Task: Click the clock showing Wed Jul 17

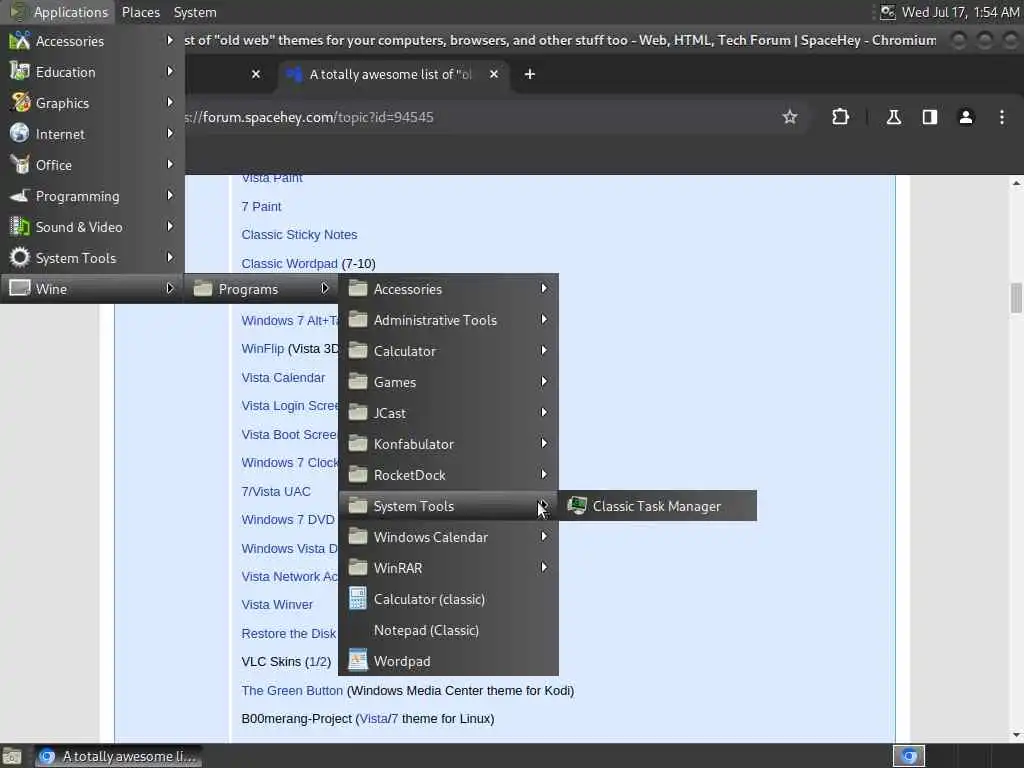Action: [x=959, y=12]
